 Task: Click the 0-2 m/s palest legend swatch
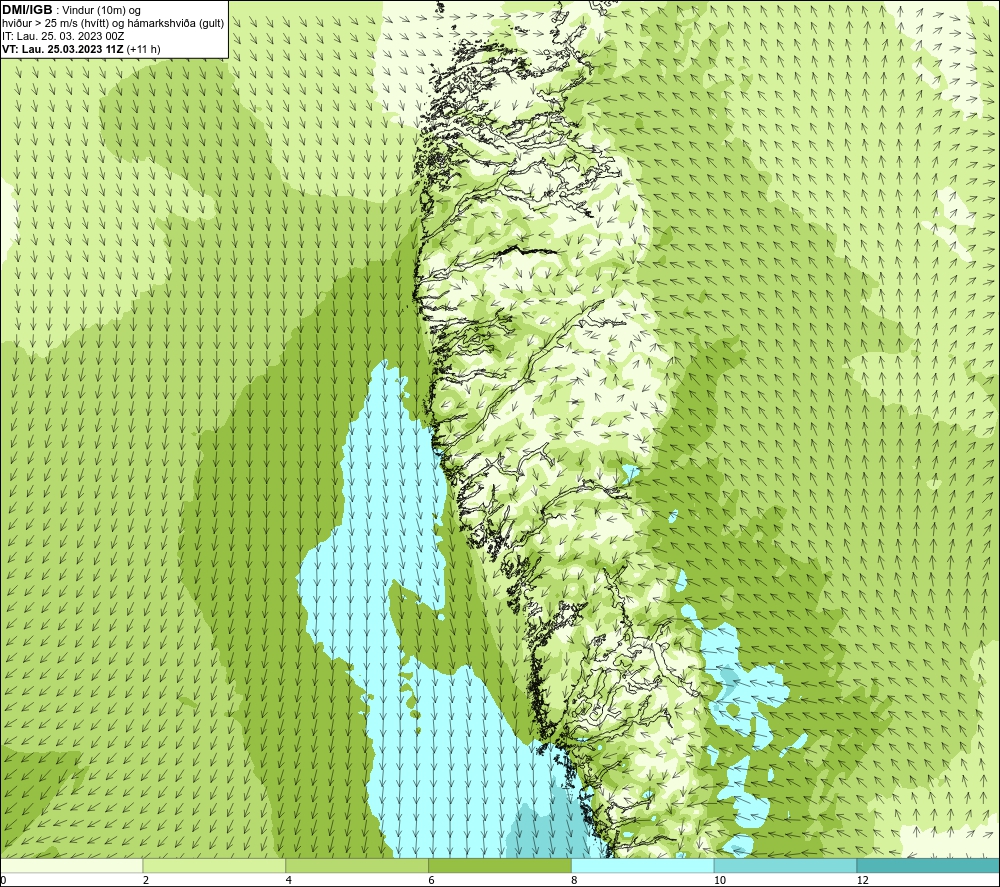(x=71, y=865)
